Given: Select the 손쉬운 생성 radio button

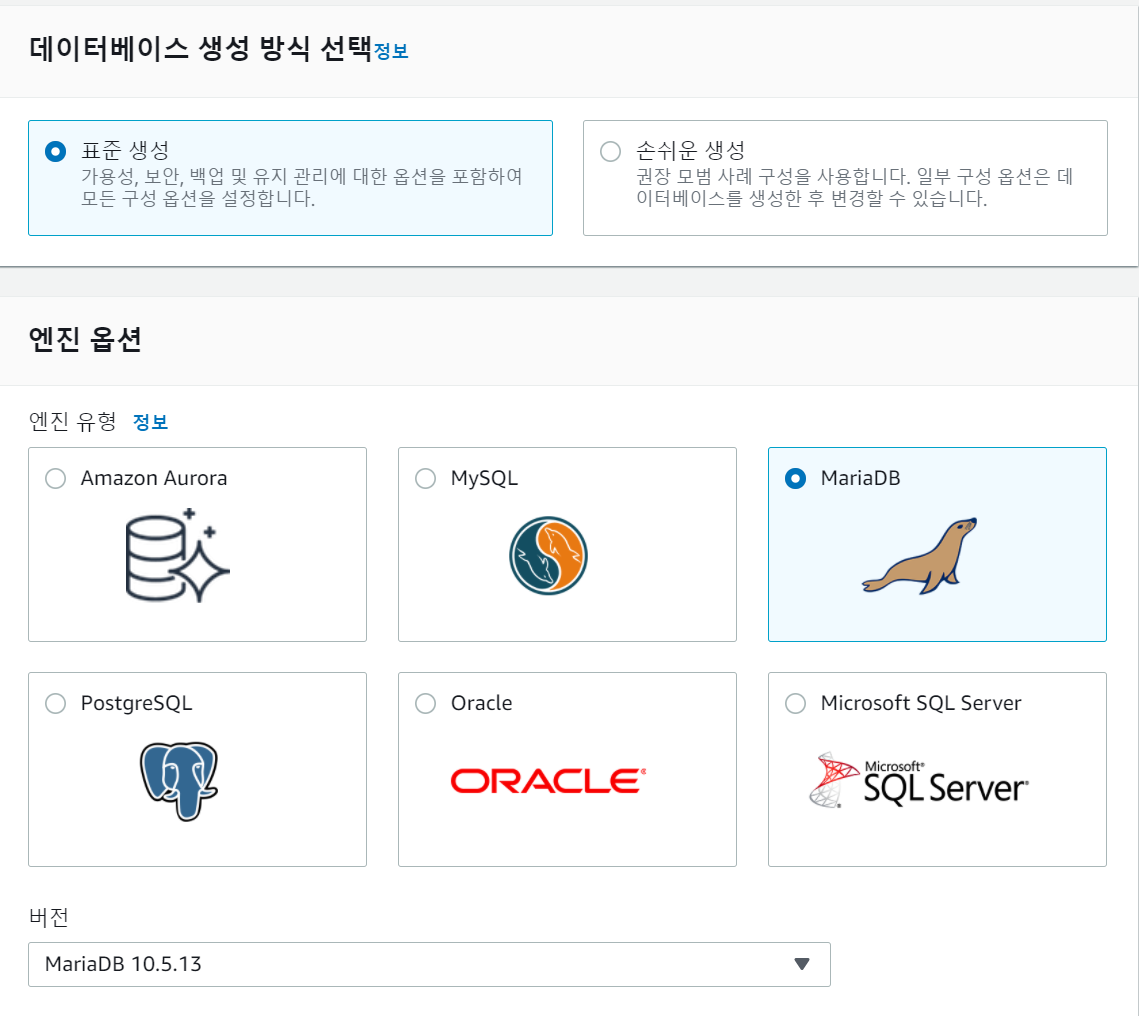Looking at the screenshot, I should pos(610,152).
